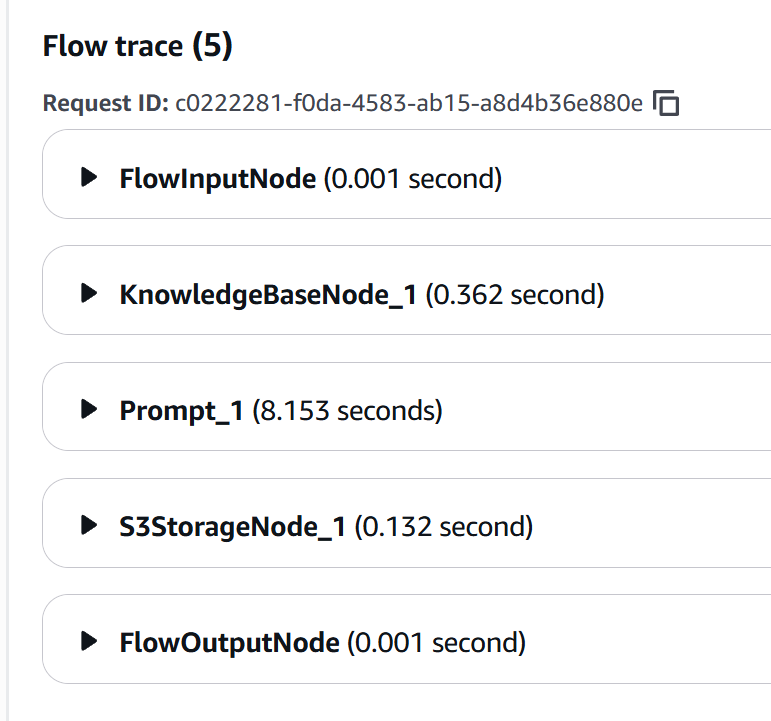Expand the Prompt_1 disclosure triangle

[x=89, y=409]
